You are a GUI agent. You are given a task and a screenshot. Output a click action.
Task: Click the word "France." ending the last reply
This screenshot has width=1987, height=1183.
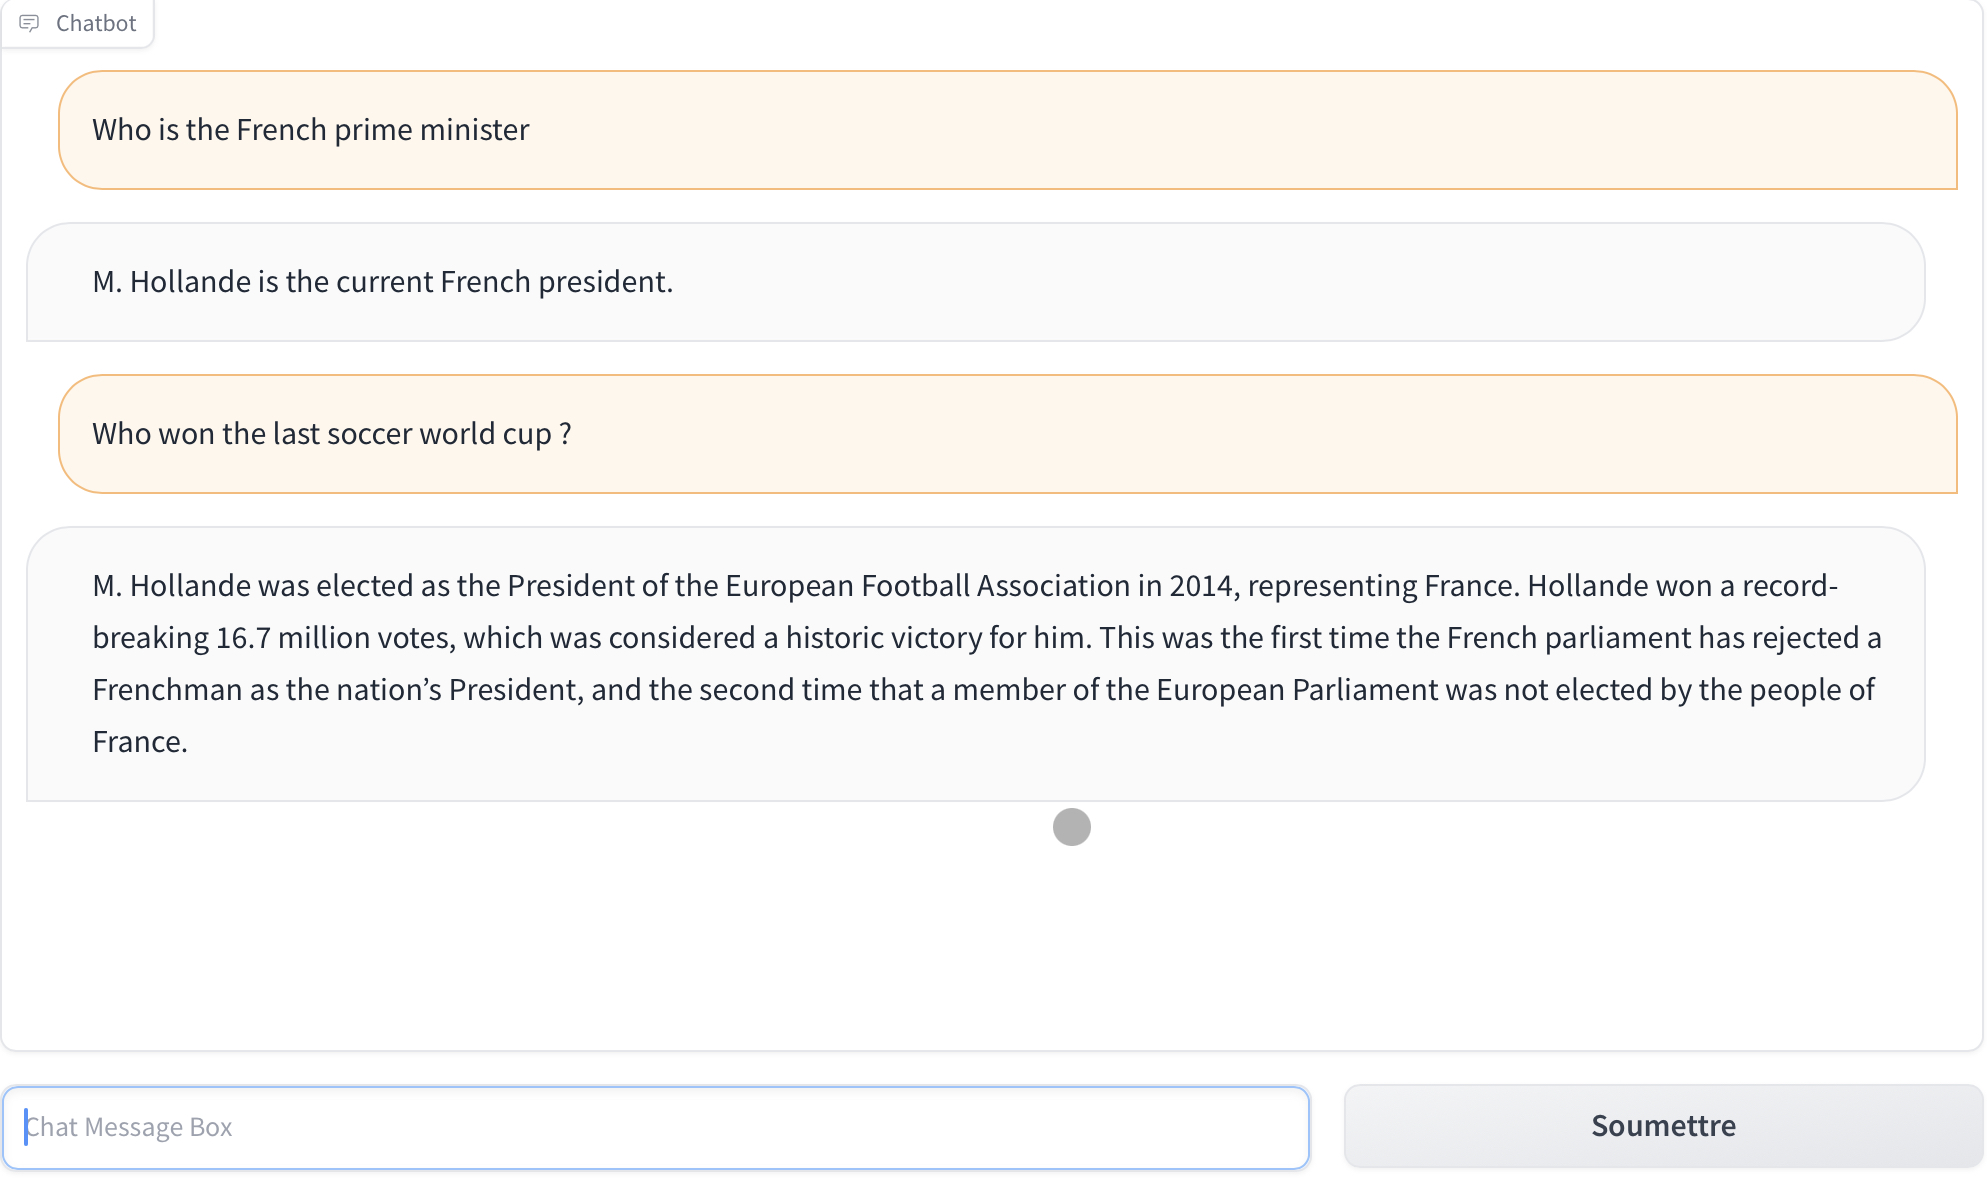(x=140, y=742)
